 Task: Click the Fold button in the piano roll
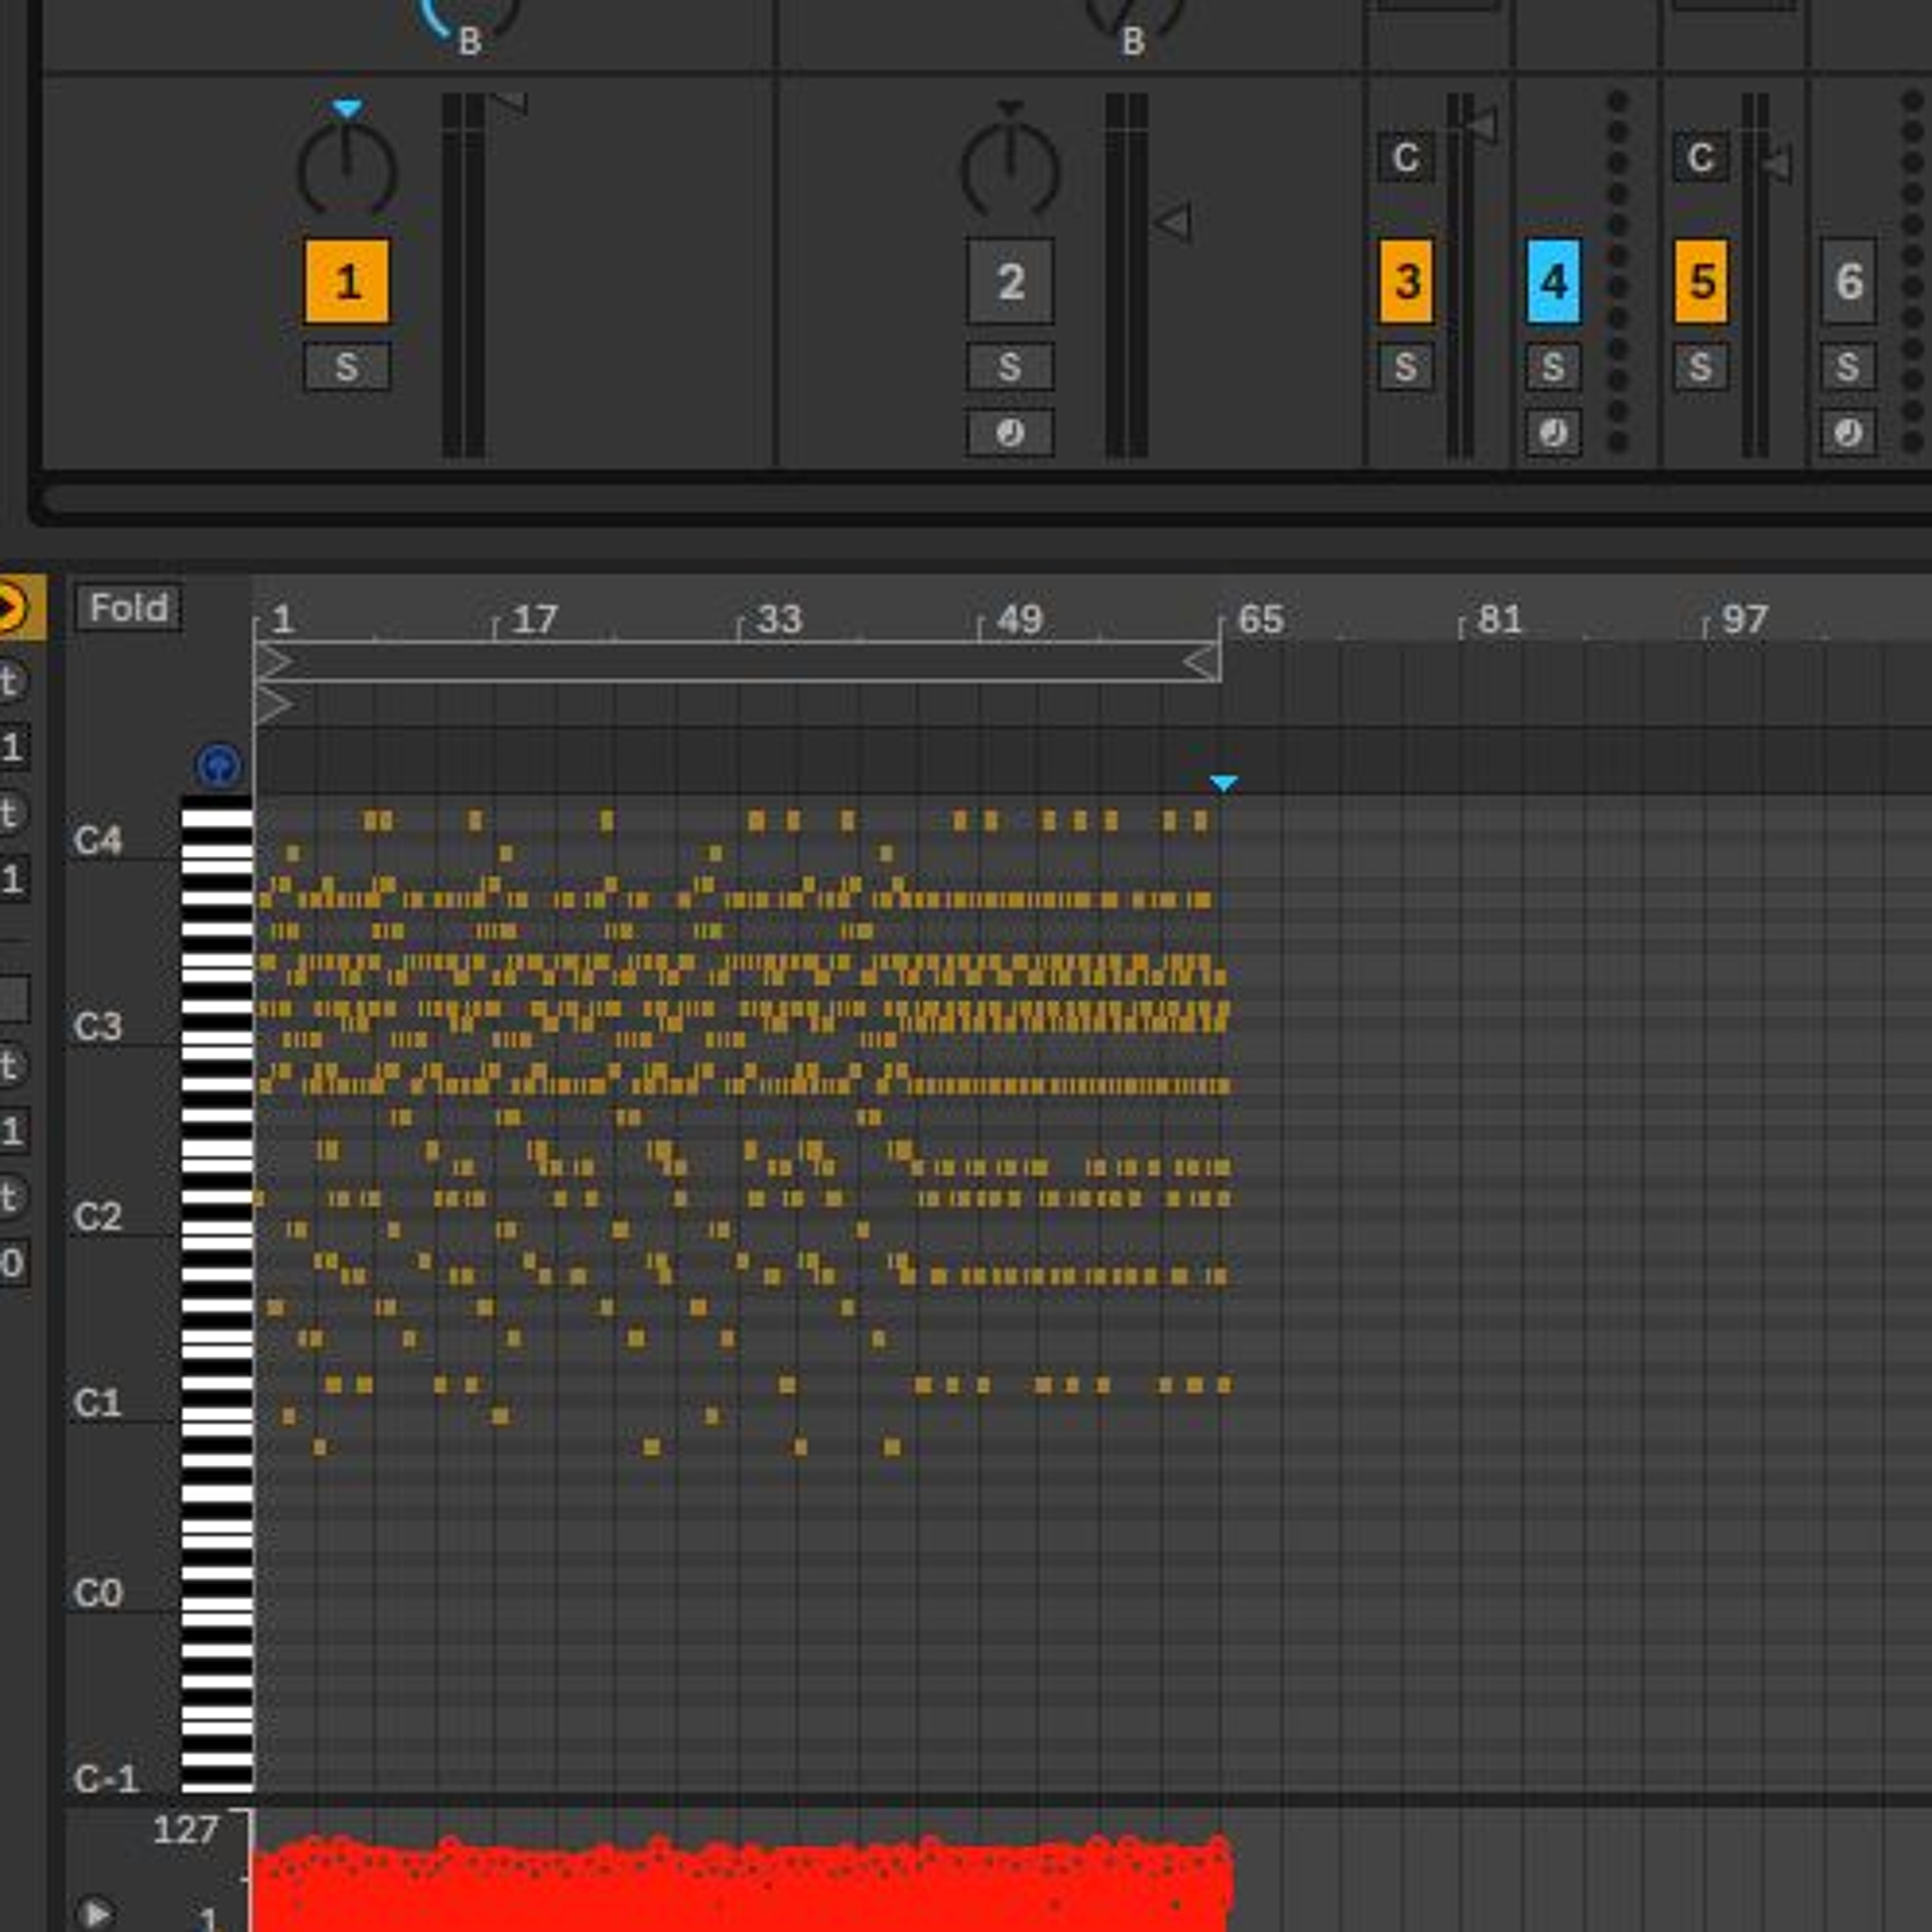click(x=128, y=607)
